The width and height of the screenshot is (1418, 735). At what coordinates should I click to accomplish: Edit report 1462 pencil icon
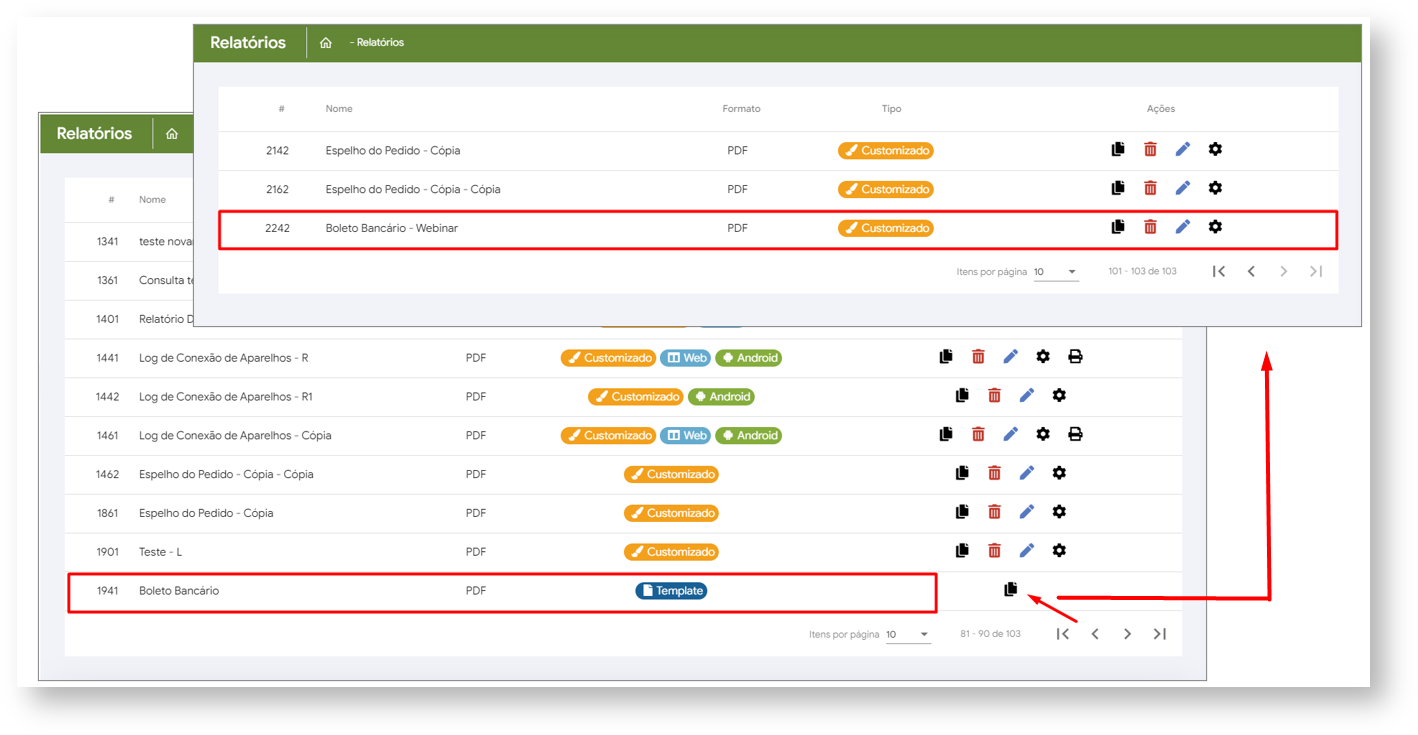pos(1027,473)
